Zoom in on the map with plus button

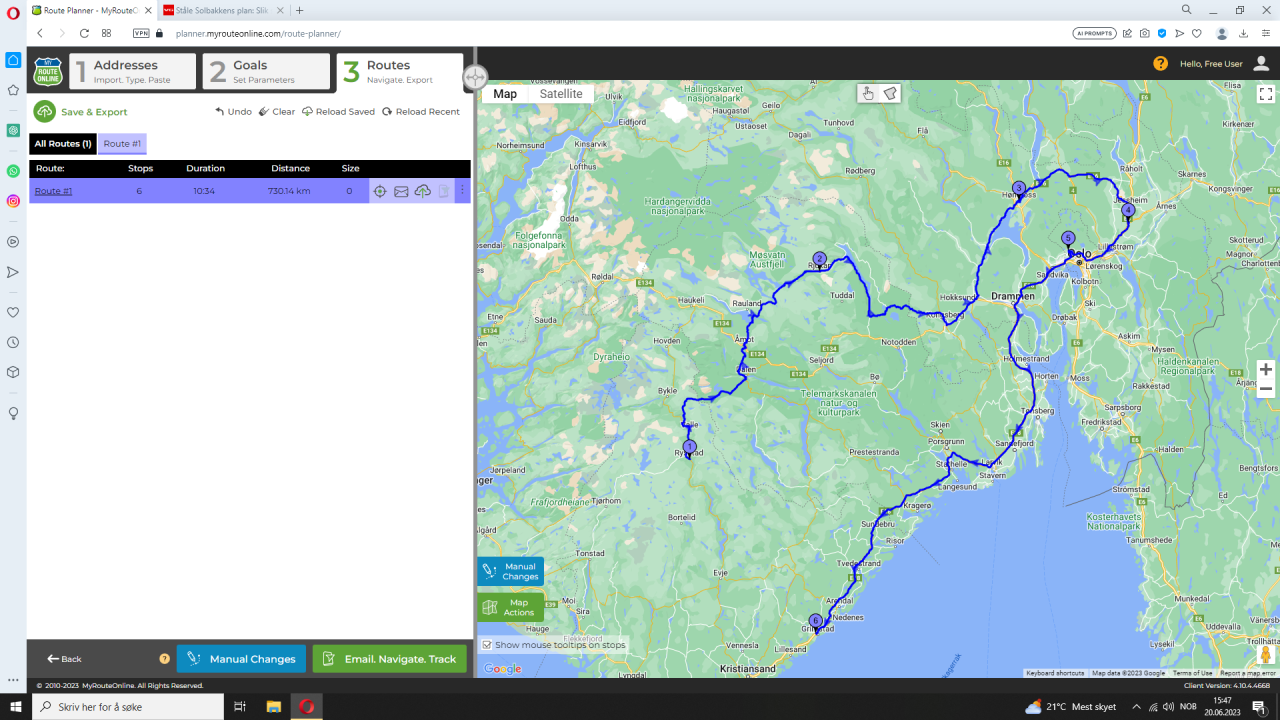coord(1265,369)
